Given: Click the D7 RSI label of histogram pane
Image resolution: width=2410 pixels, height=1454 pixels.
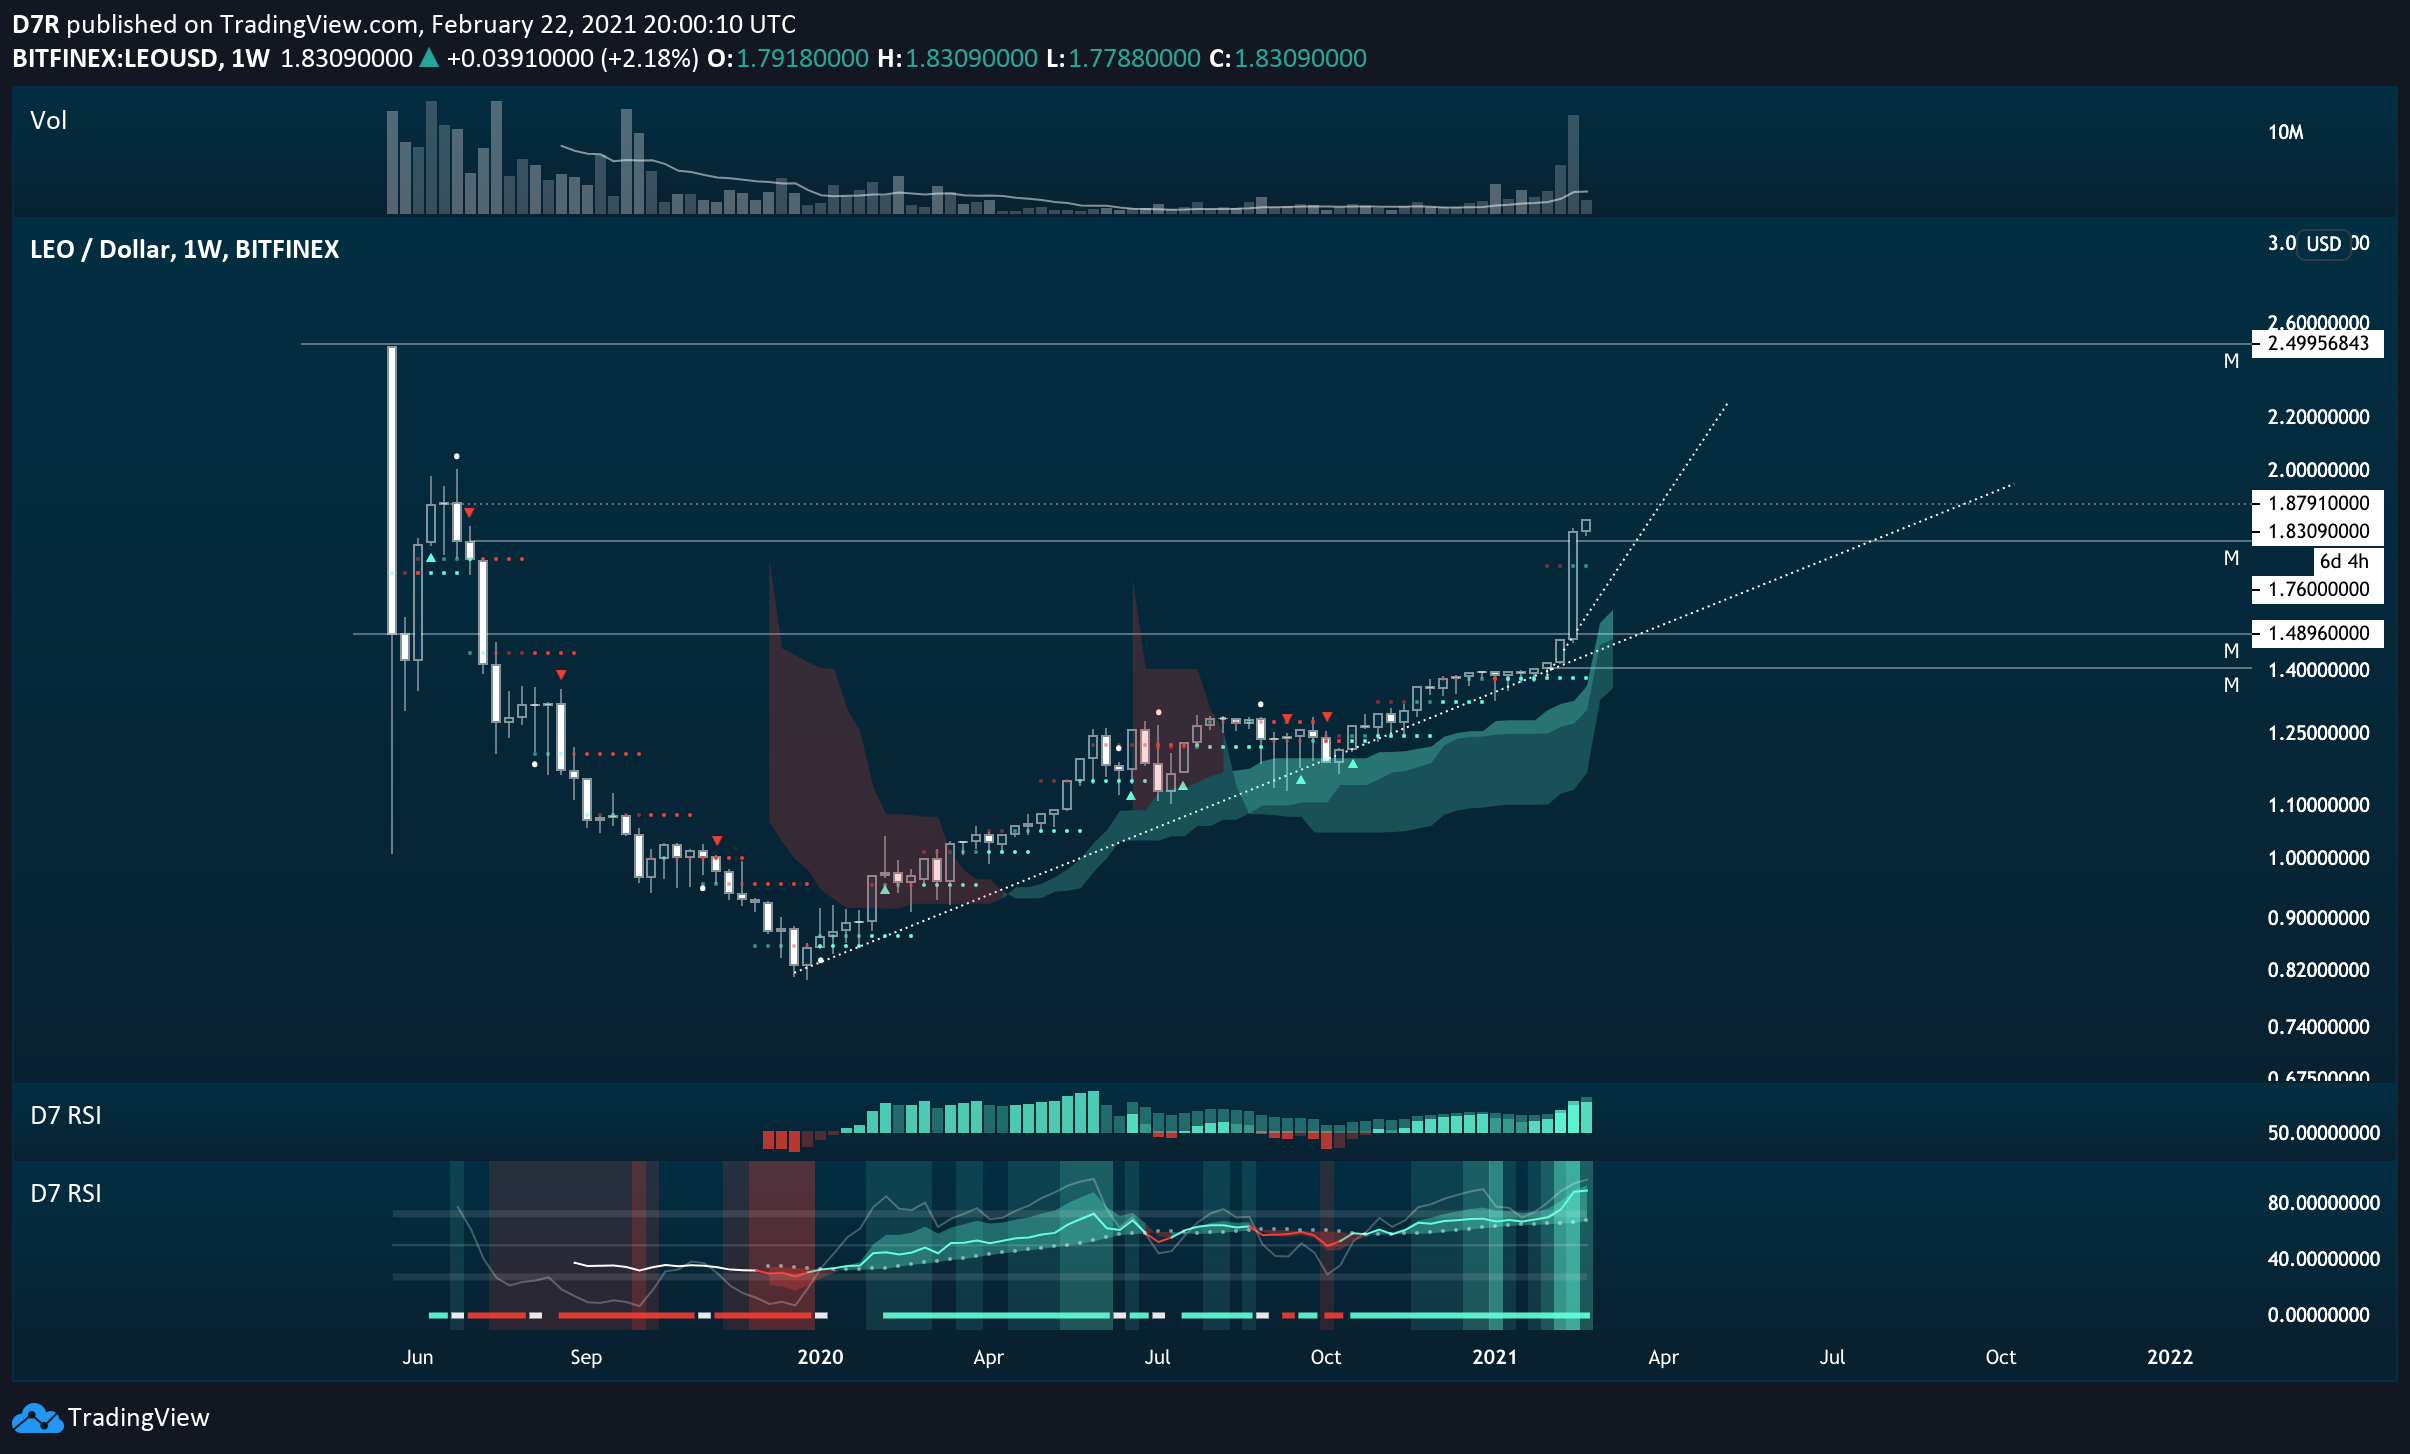Looking at the screenshot, I should pyautogui.click(x=66, y=1116).
